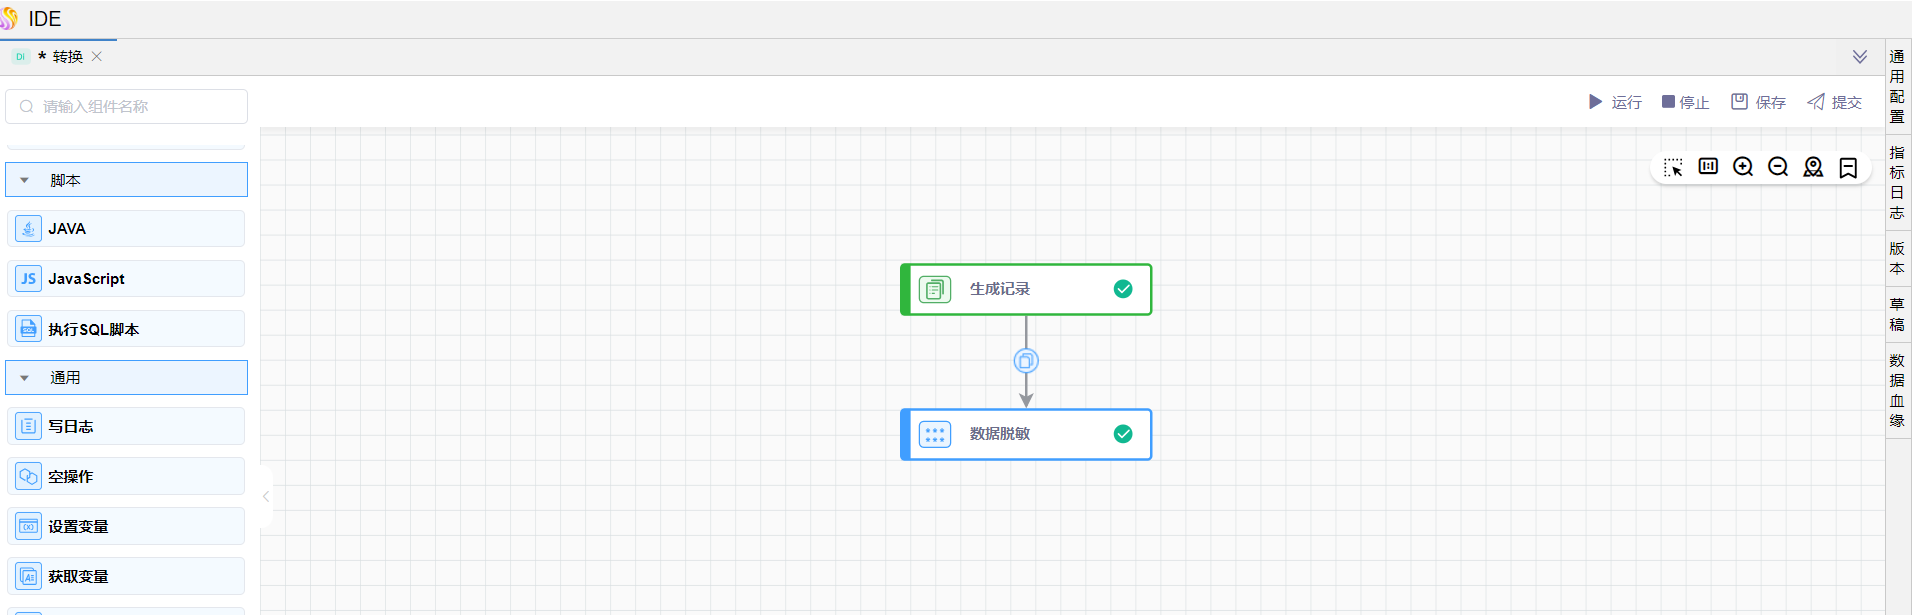The image size is (1912, 615).
Task: Save the workflow with 保存
Action: pos(1759,102)
